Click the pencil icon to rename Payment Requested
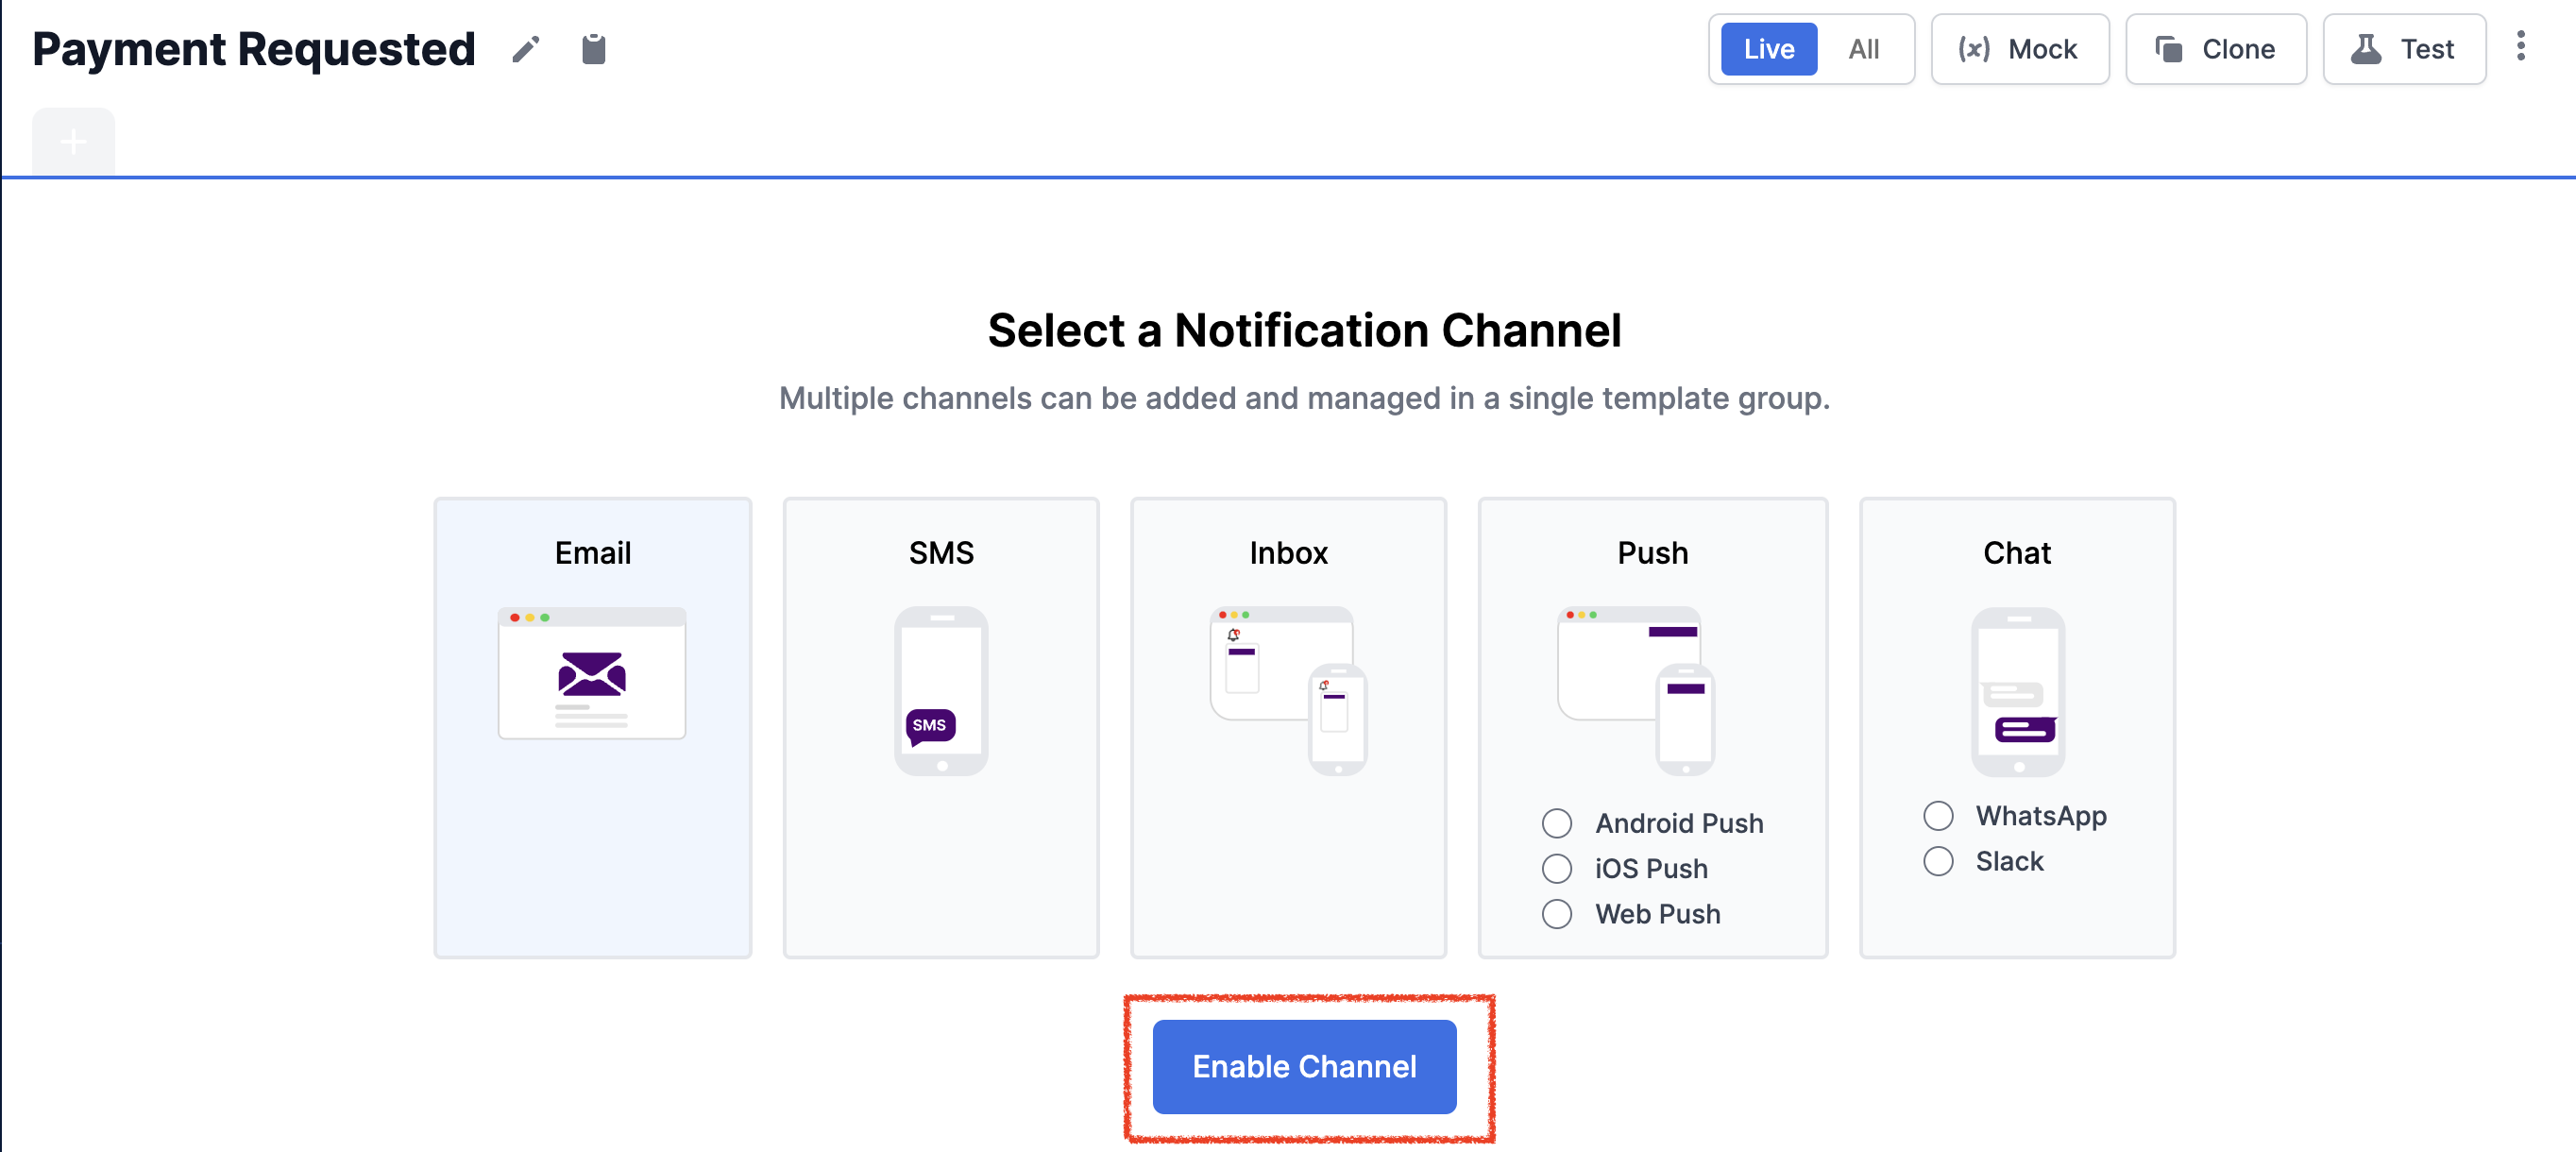The height and width of the screenshot is (1152, 2576). click(526, 49)
